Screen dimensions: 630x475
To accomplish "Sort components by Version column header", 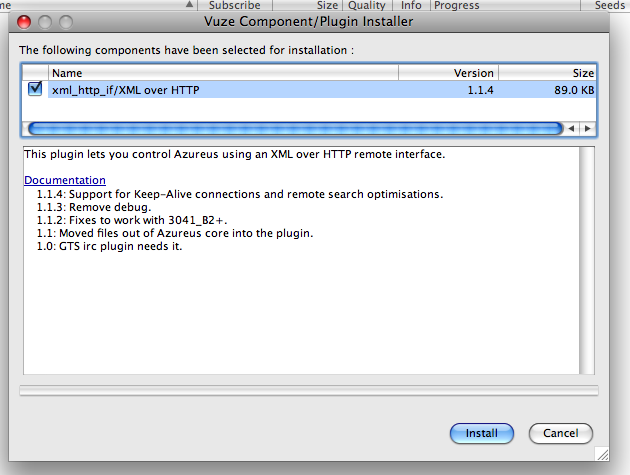I will click(x=448, y=73).
